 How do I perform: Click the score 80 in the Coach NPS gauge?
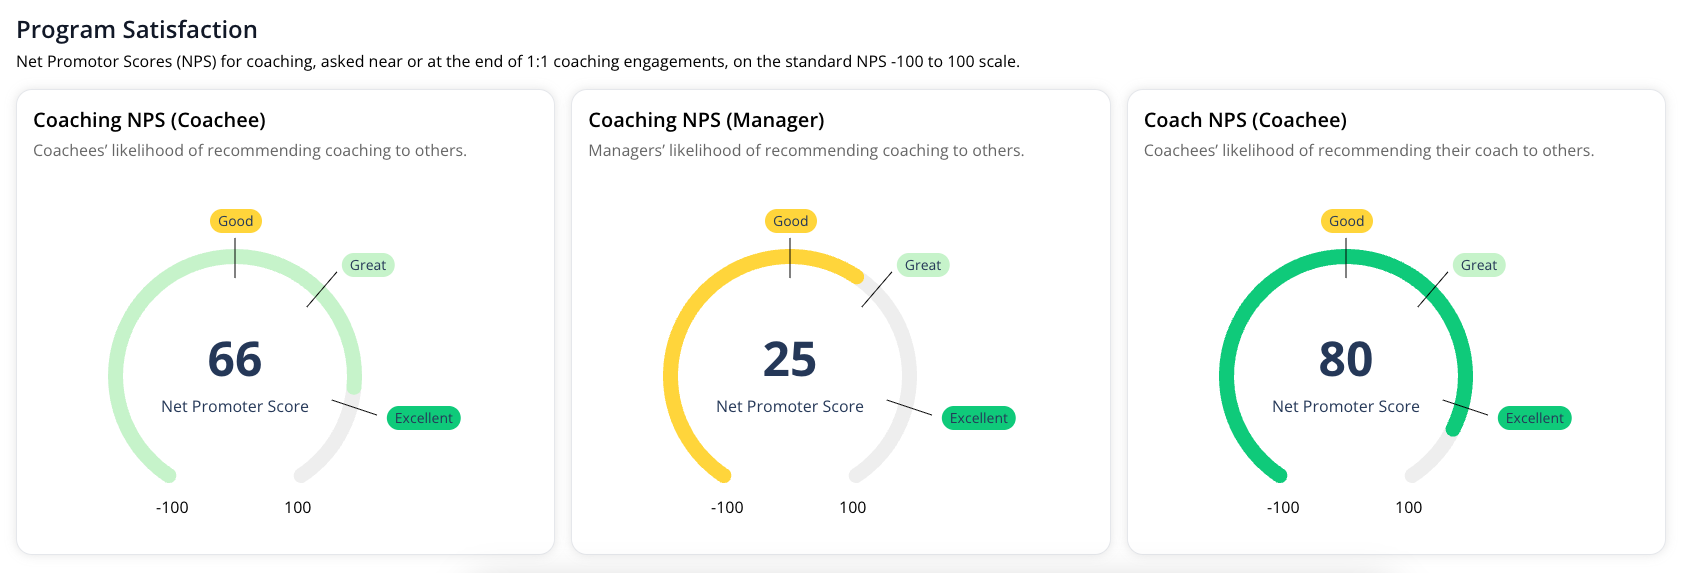1346,359
